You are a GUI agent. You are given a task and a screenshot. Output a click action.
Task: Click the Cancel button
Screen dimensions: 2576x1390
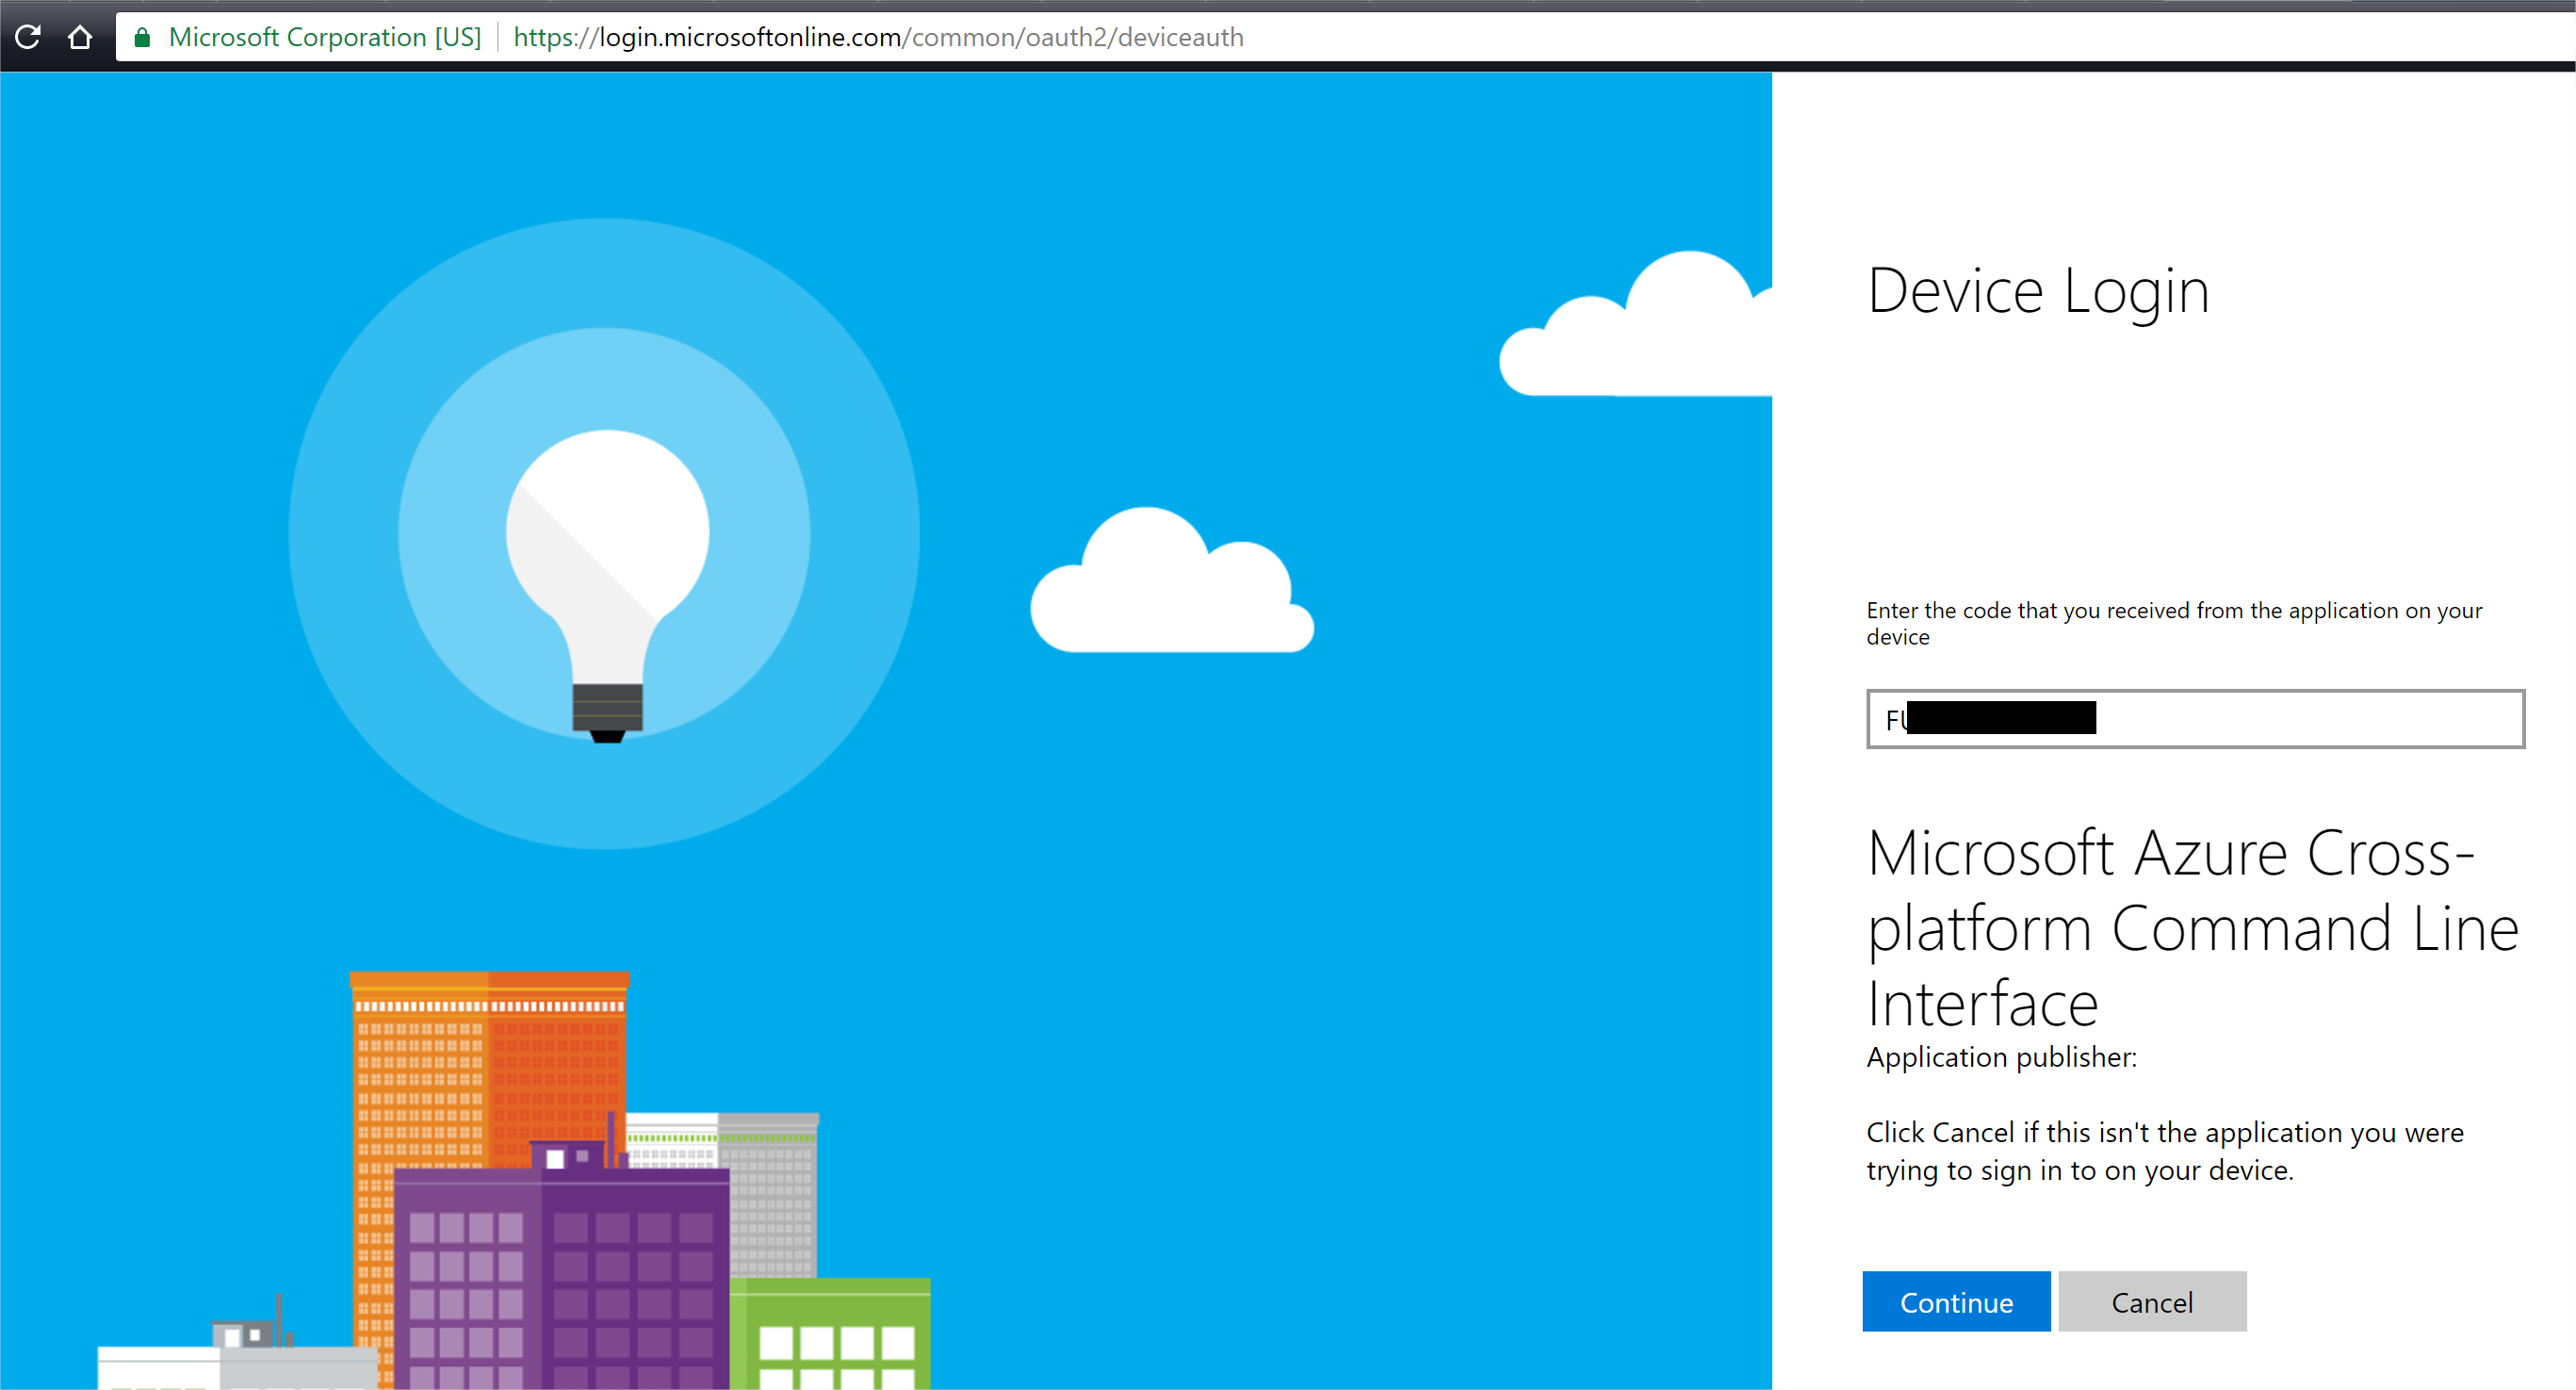click(x=2152, y=1301)
